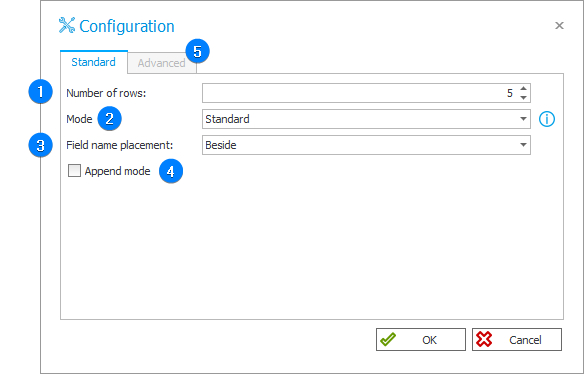
Task: Click the 'Configuration' title text
Action: point(127,26)
